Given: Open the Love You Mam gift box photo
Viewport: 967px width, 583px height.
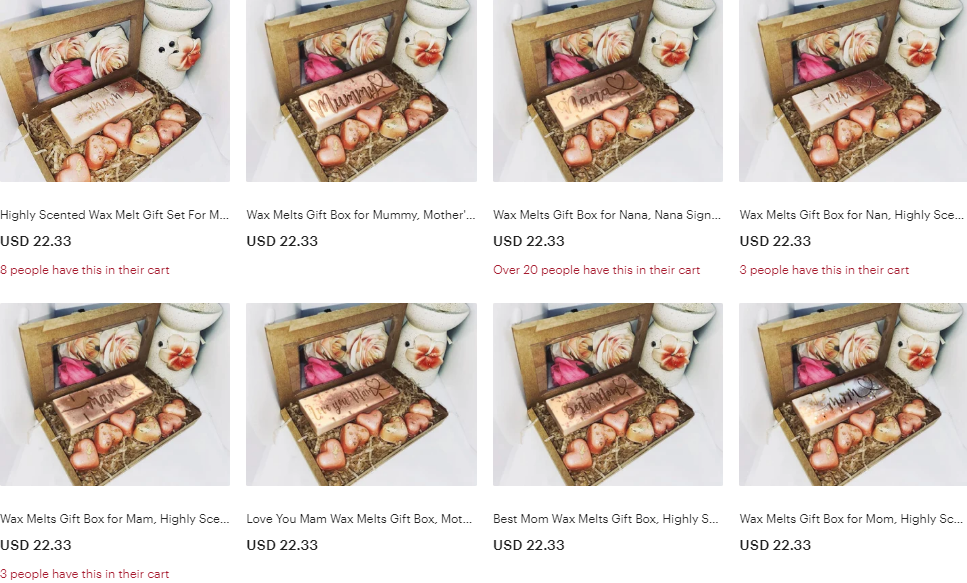Looking at the screenshot, I should pyautogui.click(x=361, y=394).
